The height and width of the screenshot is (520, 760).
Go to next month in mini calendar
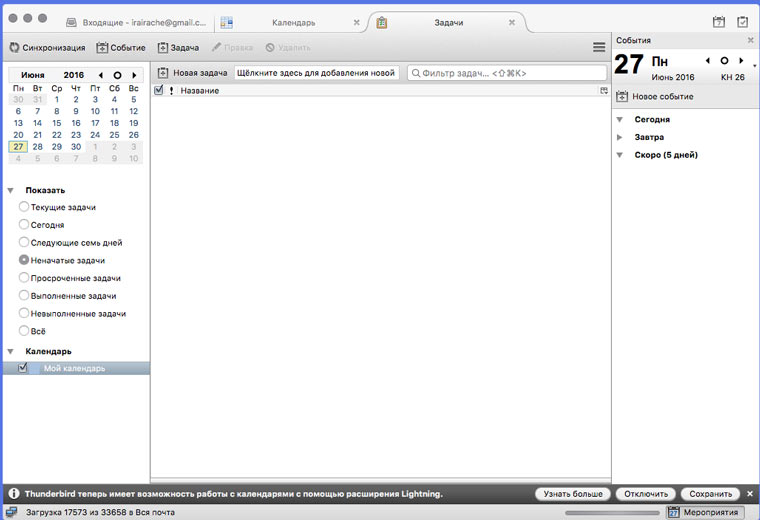pyautogui.click(x=134, y=75)
